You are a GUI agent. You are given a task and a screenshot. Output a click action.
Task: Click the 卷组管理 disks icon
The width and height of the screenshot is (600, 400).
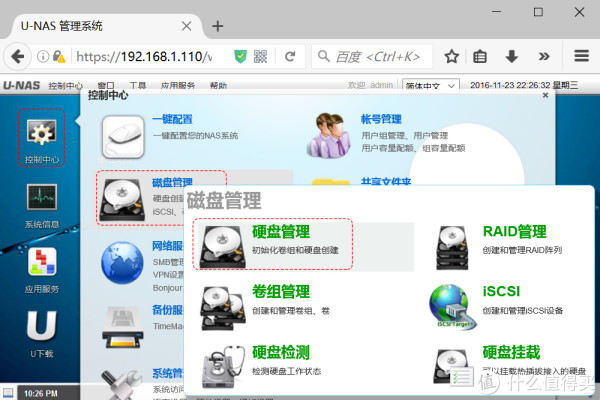[223, 308]
